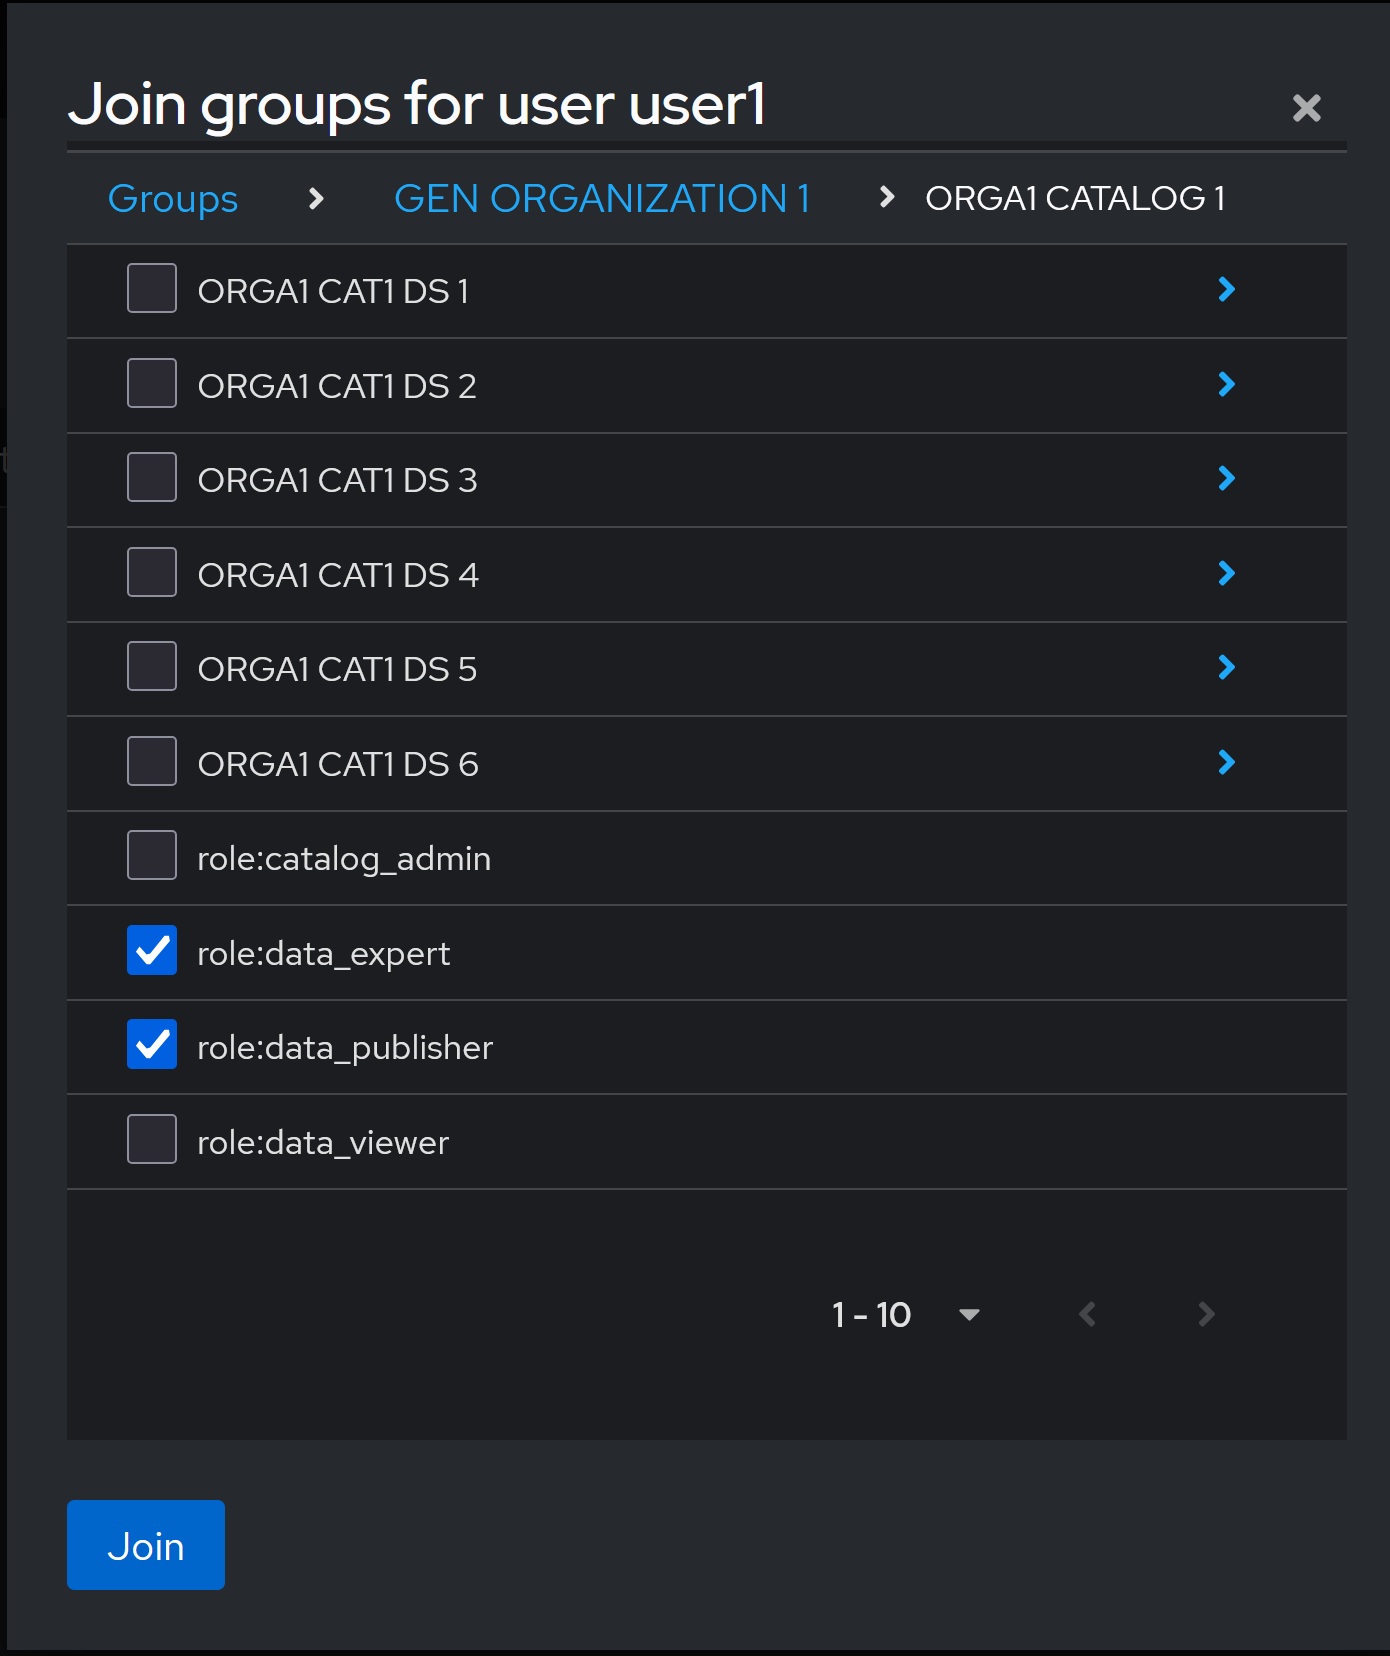Click the ORGA1 CAT1 DS 2 label
Screen dimensions: 1390x1656
(337, 386)
